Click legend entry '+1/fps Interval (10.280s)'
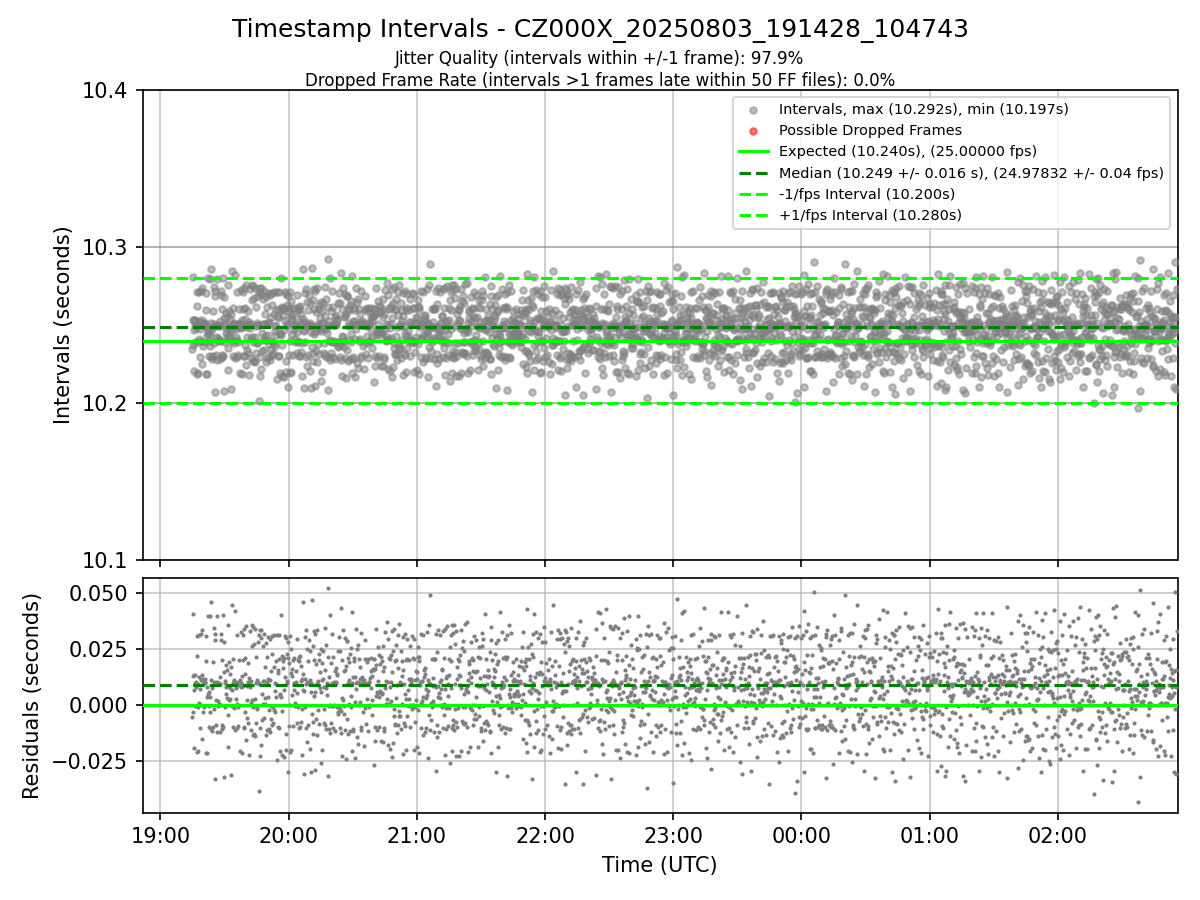The height and width of the screenshot is (900, 1200). (870, 215)
